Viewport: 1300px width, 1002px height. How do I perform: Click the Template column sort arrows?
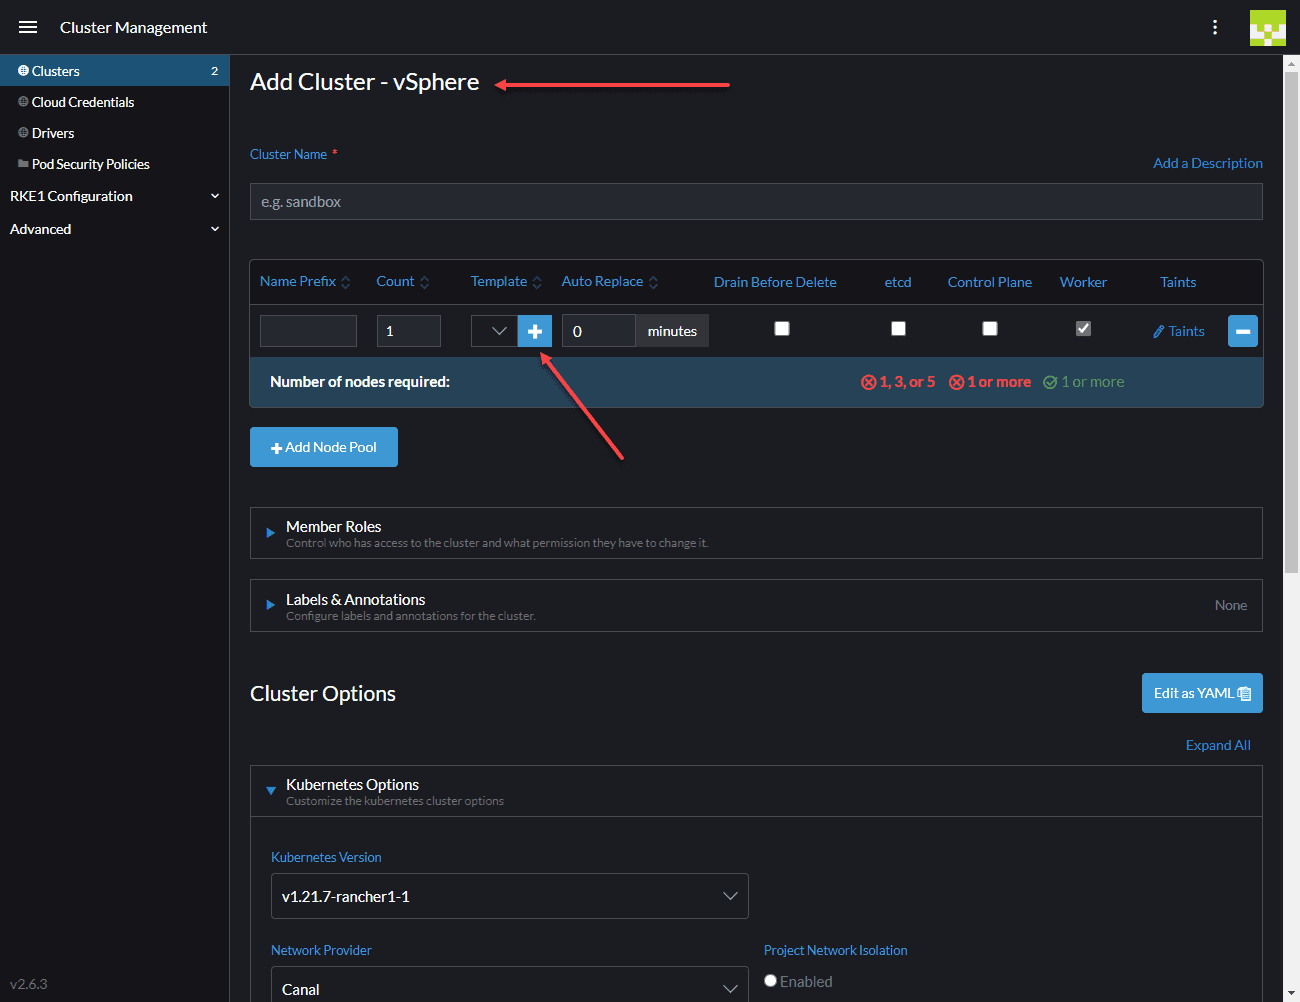pos(537,282)
